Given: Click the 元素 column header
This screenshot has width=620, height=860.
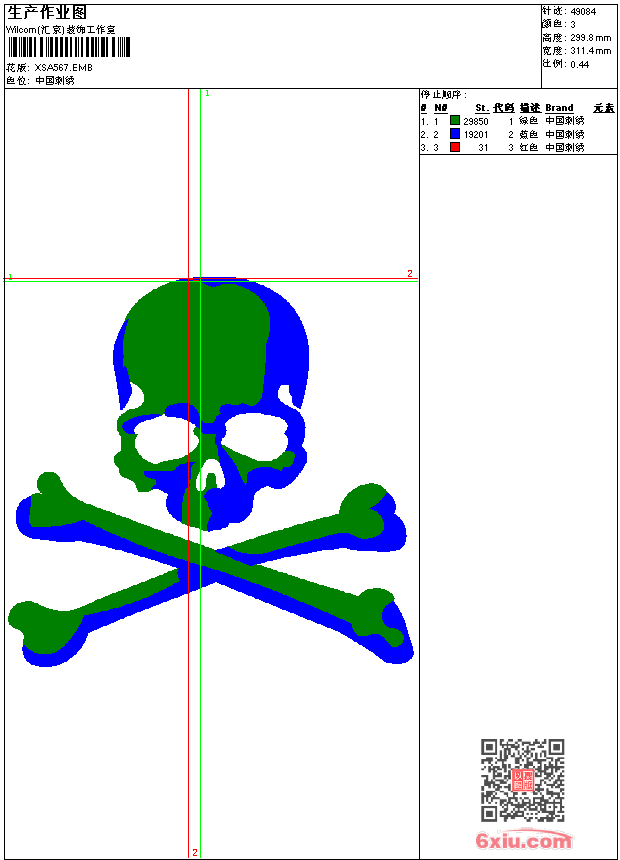Looking at the screenshot, I should [603, 108].
